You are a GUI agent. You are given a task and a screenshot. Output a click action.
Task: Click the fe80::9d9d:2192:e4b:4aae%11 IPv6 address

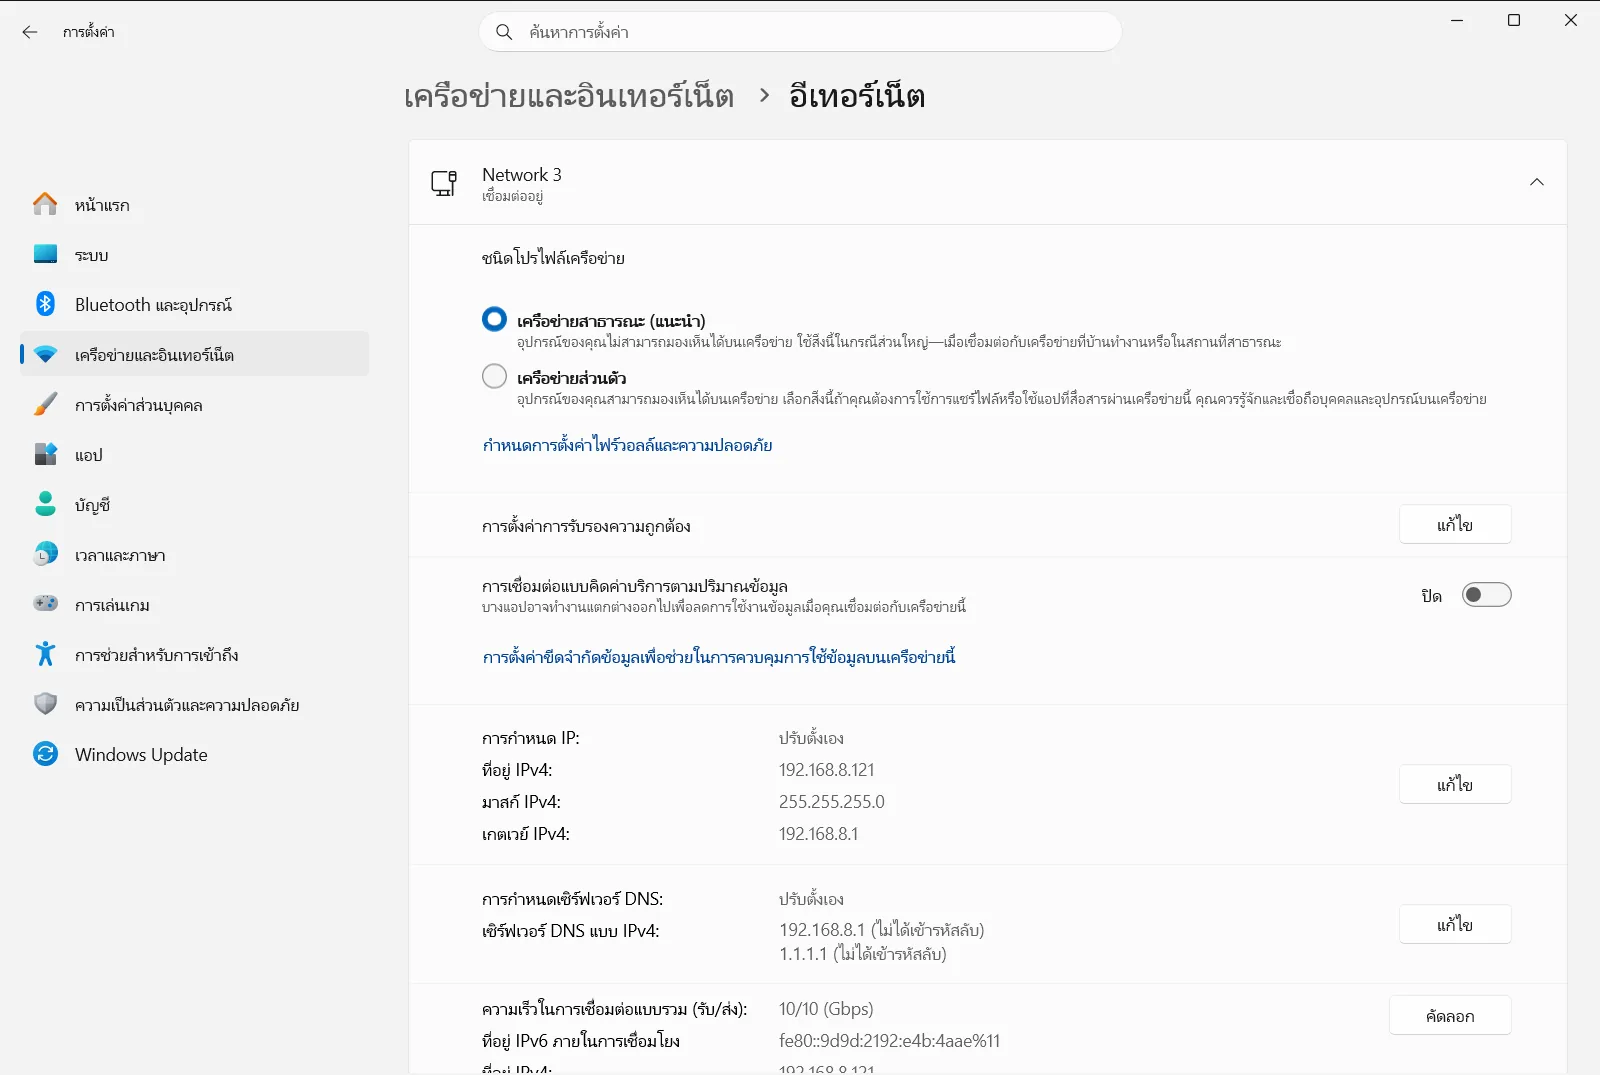pos(889,1041)
